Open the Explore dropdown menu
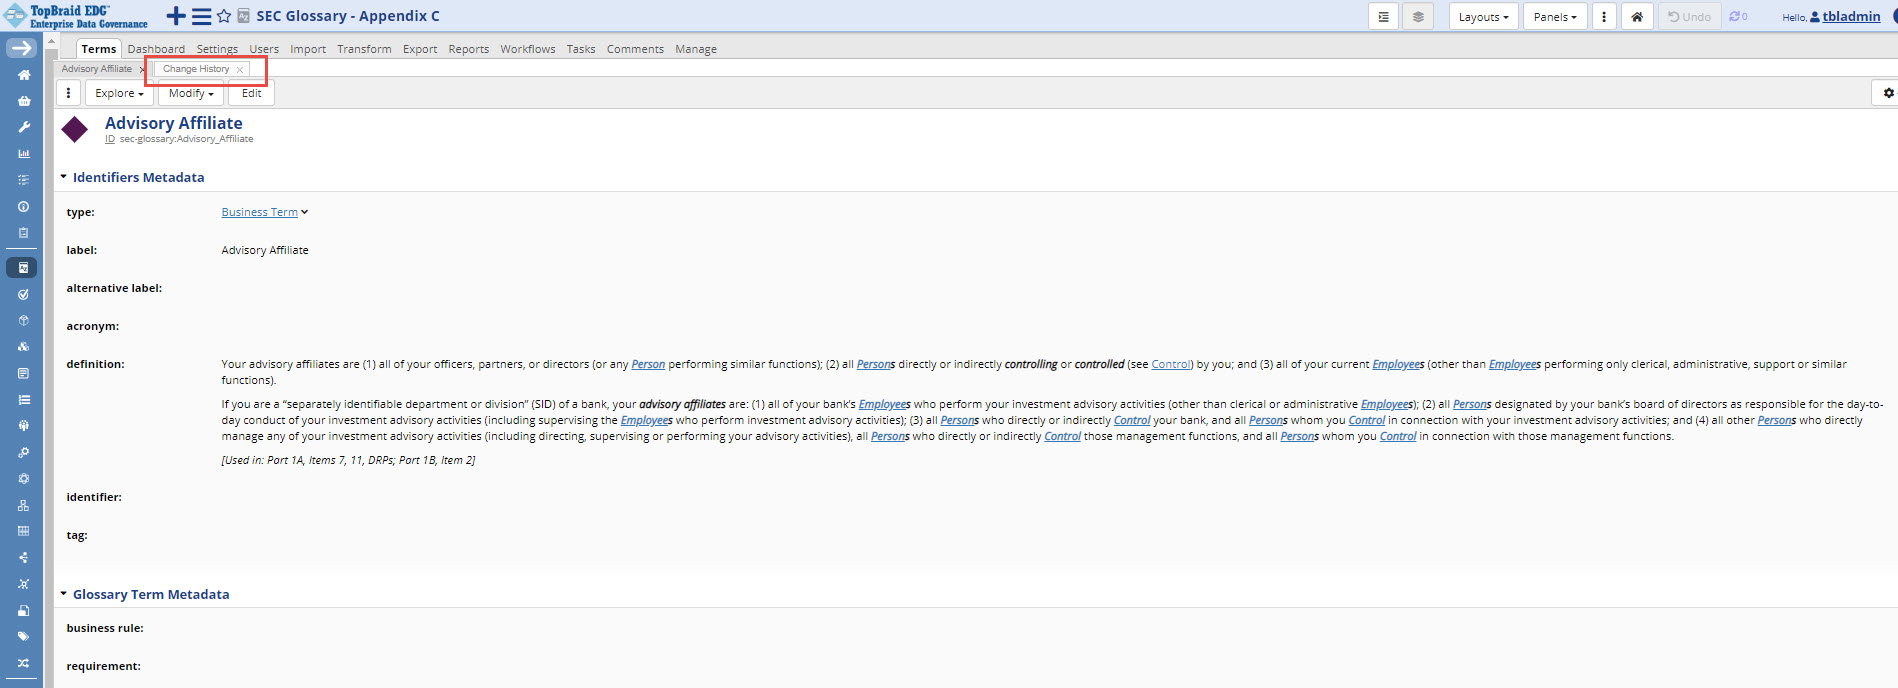1898x688 pixels. (119, 93)
